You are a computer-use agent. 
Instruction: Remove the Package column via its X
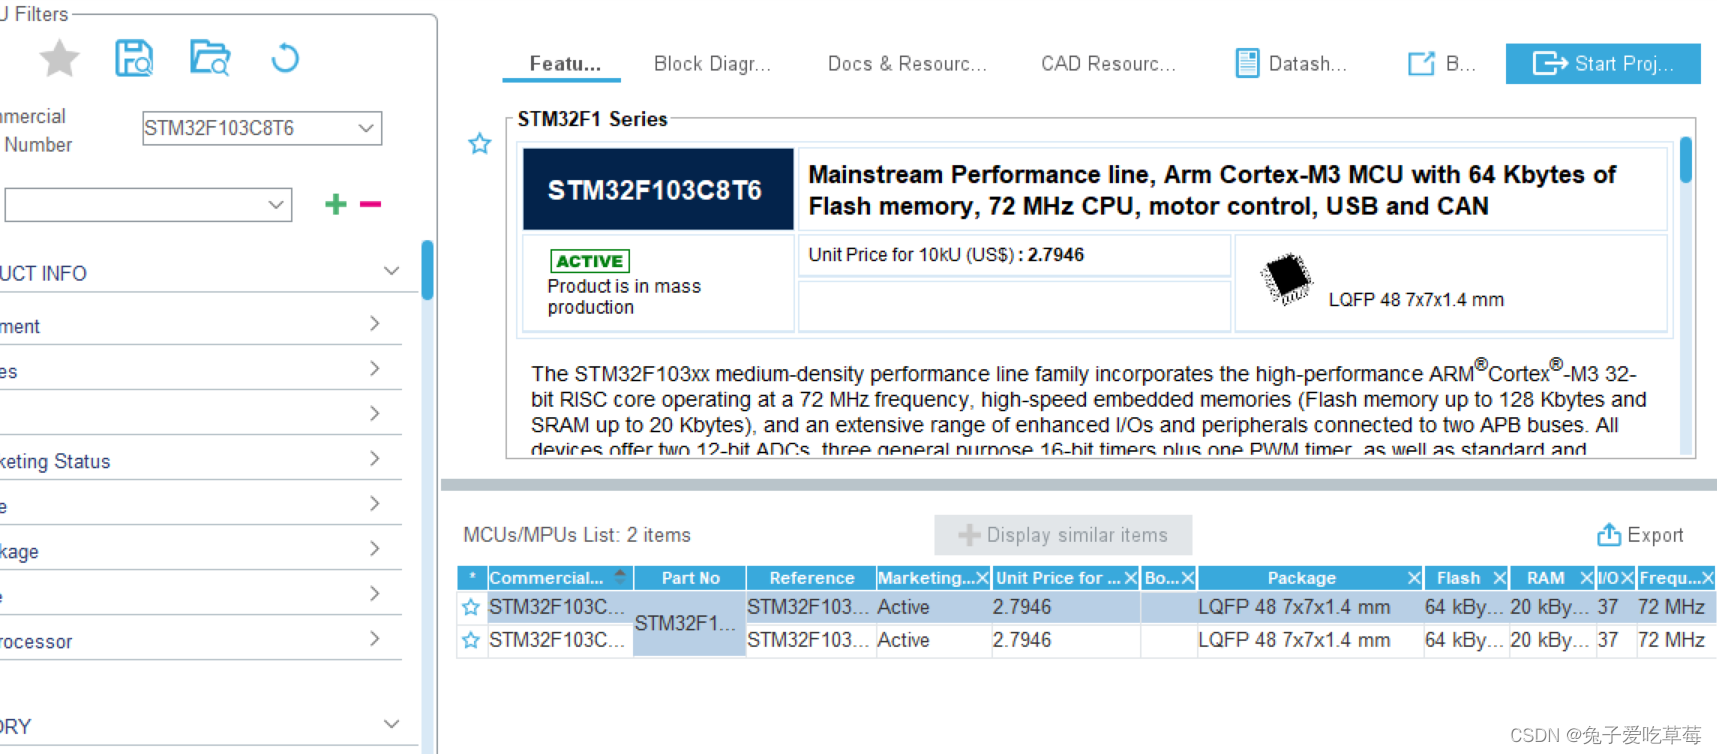click(x=1414, y=578)
